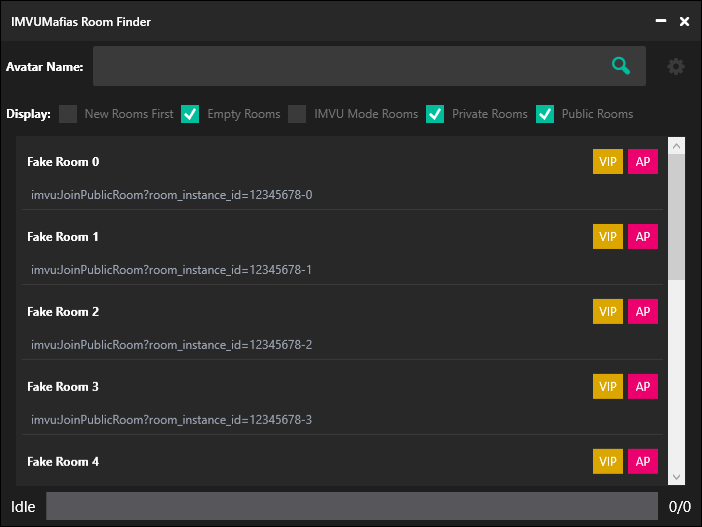Uncheck the Private Rooms checkbox
The width and height of the screenshot is (702, 527).
click(x=435, y=114)
